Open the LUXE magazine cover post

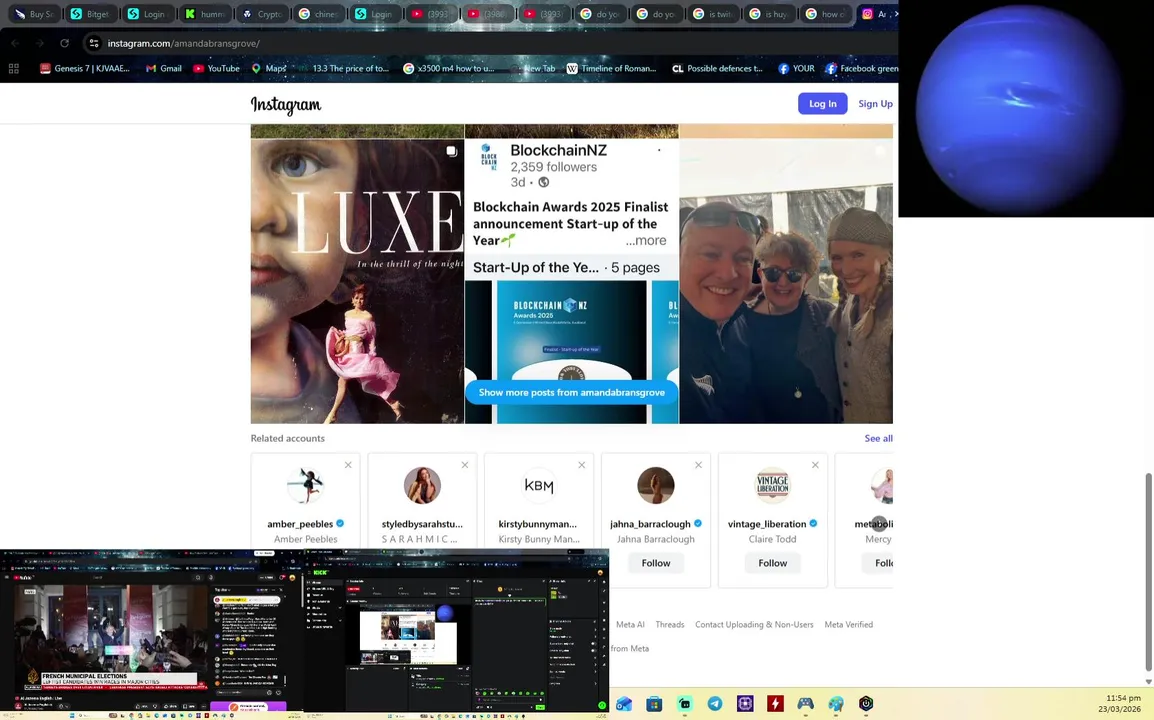[357, 281]
